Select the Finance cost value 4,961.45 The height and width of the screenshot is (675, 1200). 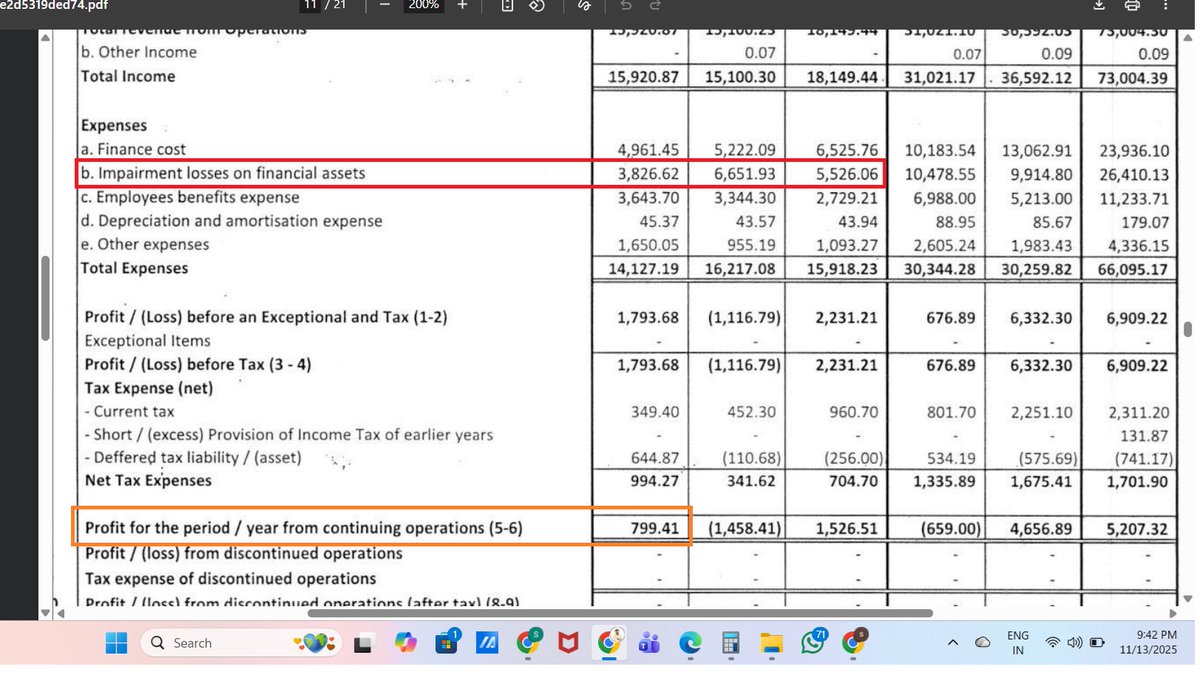tap(648, 149)
